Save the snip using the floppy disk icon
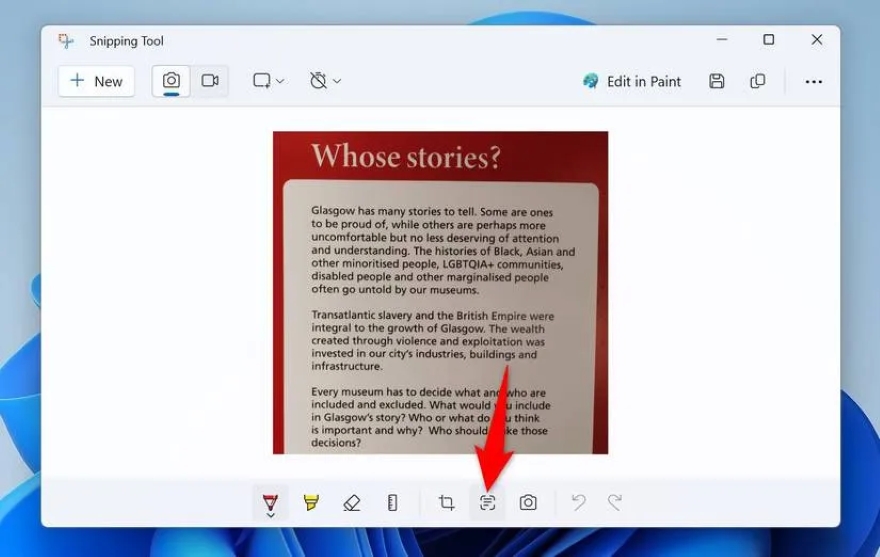Image resolution: width=880 pixels, height=557 pixels. [717, 81]
